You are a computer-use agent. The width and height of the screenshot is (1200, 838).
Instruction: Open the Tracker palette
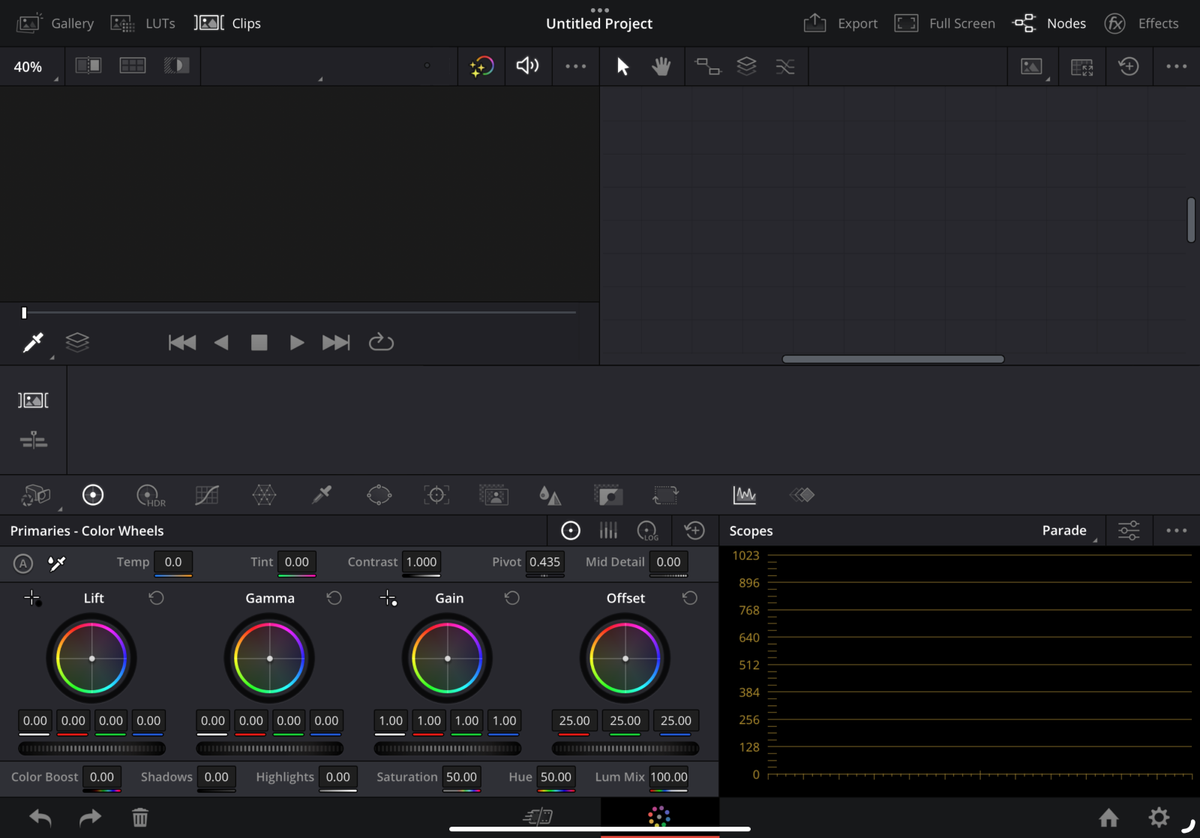tap(436, 494)
